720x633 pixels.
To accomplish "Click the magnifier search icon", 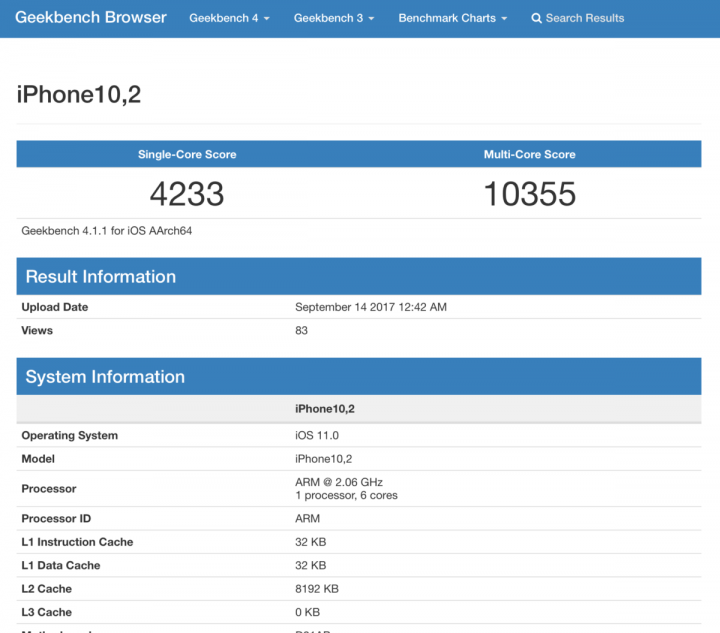I will pos(536,18).
